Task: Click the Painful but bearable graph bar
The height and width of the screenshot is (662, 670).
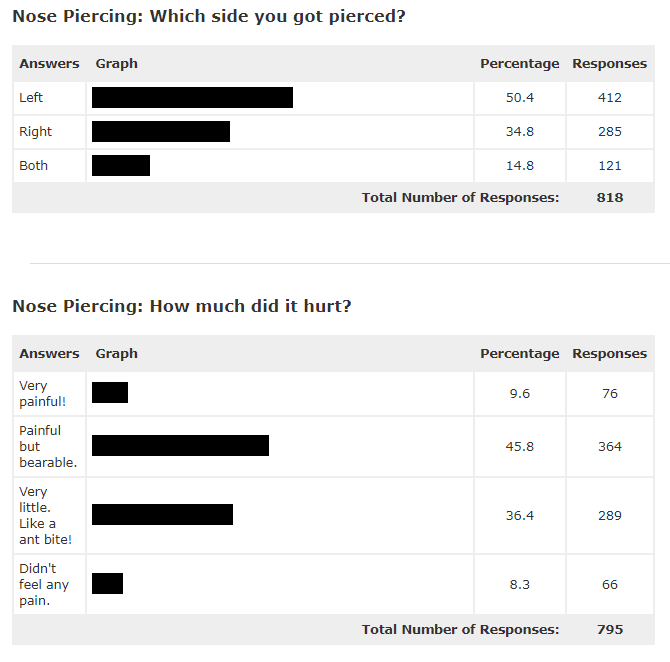Action: 180,445
